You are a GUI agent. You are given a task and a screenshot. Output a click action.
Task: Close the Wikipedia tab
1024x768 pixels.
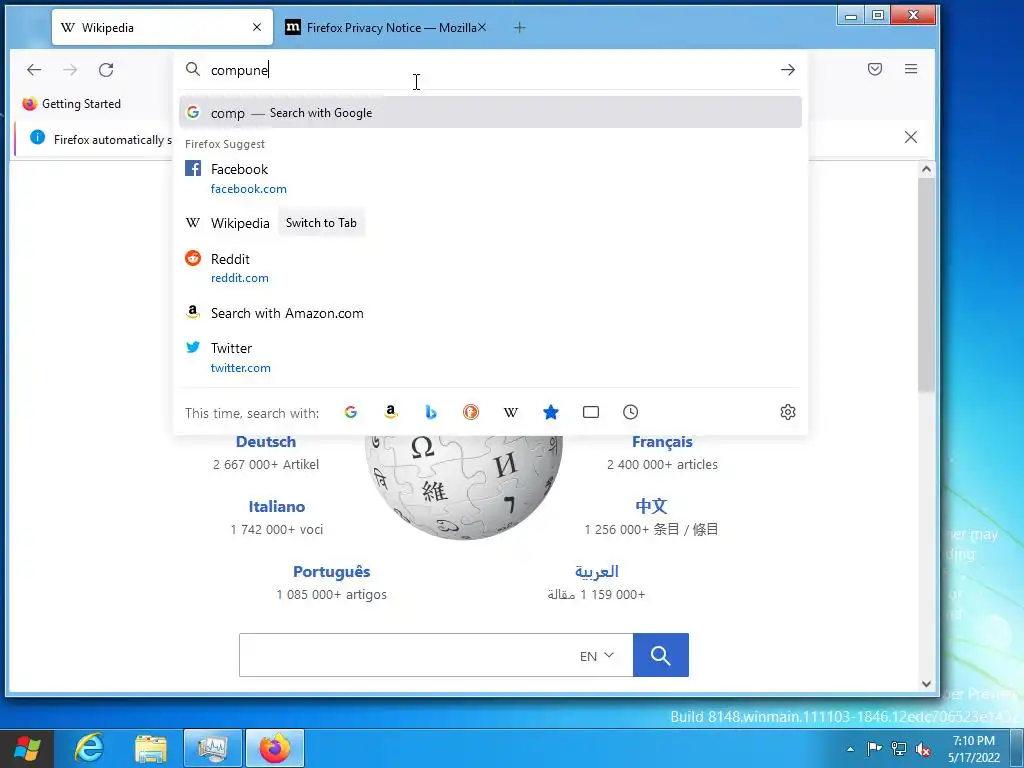257,27
